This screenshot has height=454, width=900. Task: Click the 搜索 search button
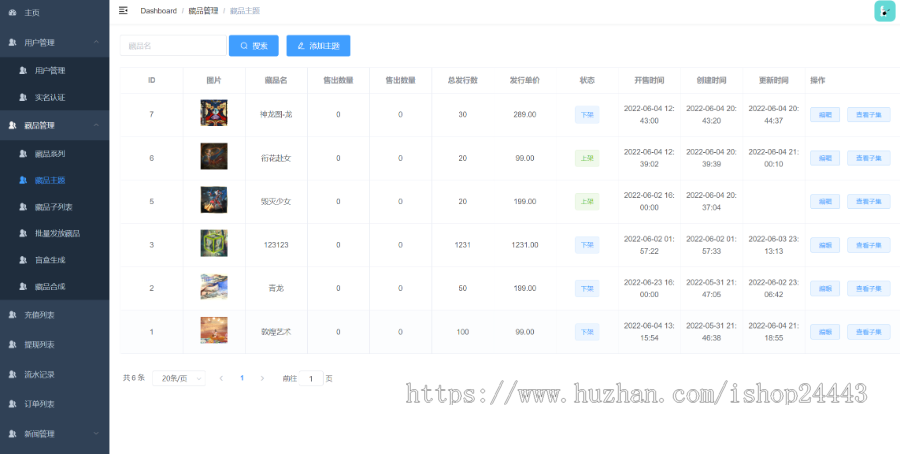pos(254,46)
